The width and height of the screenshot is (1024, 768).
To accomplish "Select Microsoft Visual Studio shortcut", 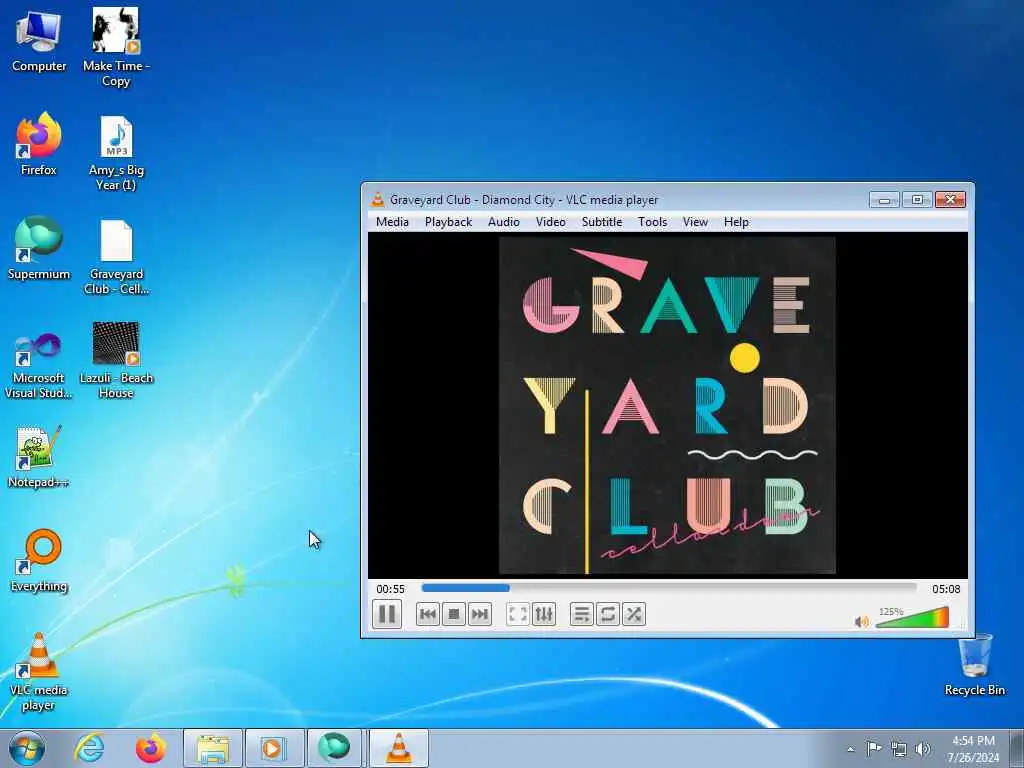I will pyautogui.click(x=38, y=365).
